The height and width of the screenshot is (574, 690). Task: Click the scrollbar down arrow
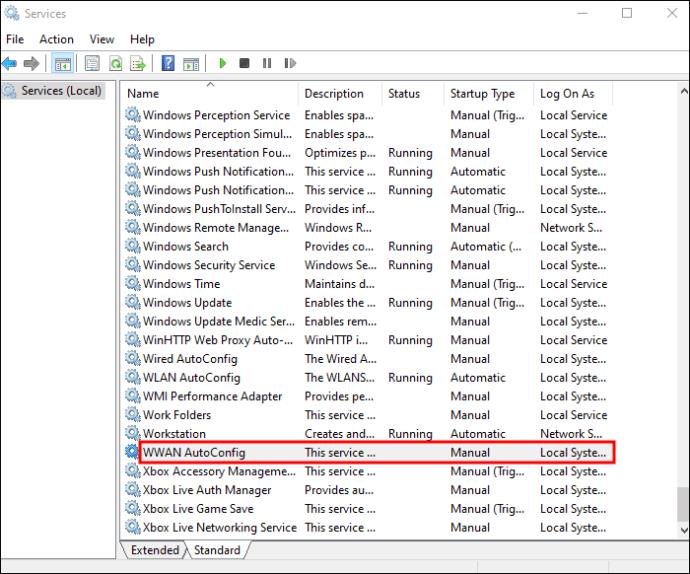point(684,530)
